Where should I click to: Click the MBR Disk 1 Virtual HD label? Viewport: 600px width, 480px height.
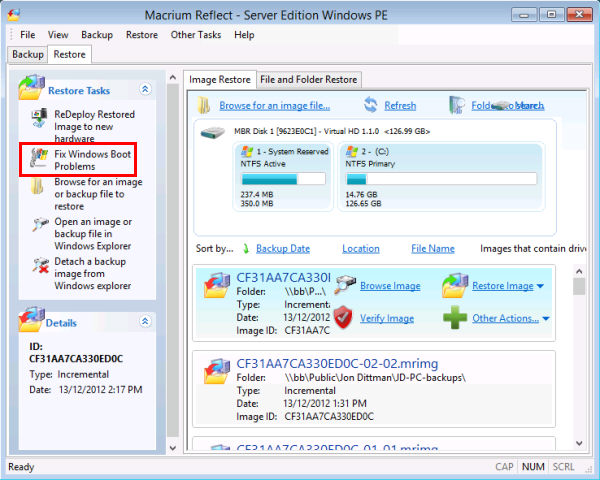(332, 131)
